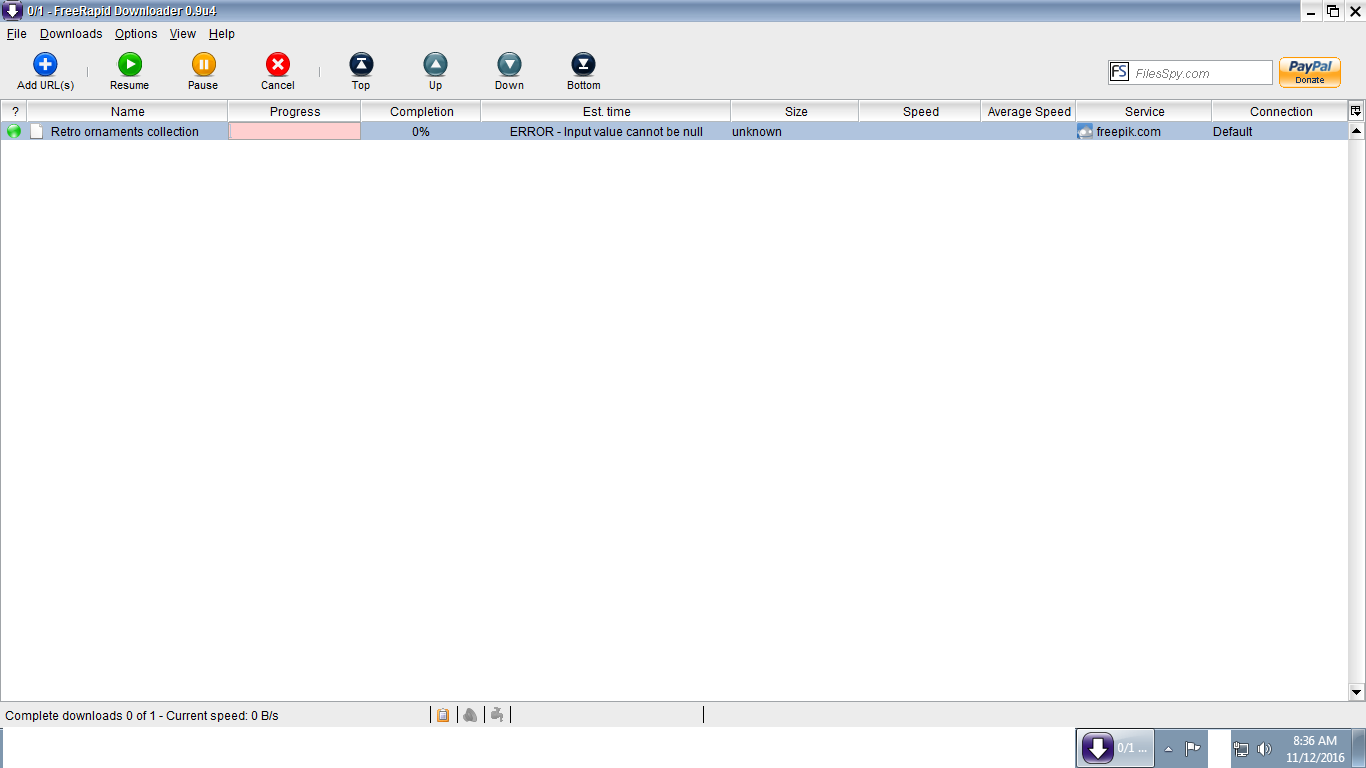
Task: Move download to Top of queue
Action: [x=361, y=65]
